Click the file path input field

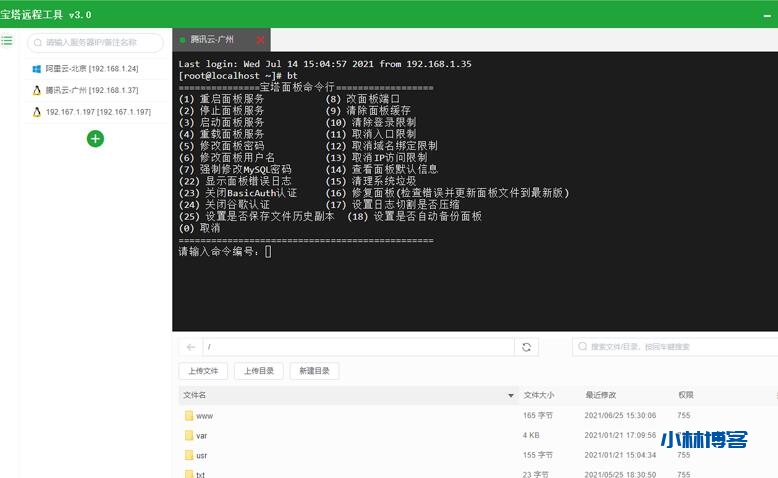point(359,347)
